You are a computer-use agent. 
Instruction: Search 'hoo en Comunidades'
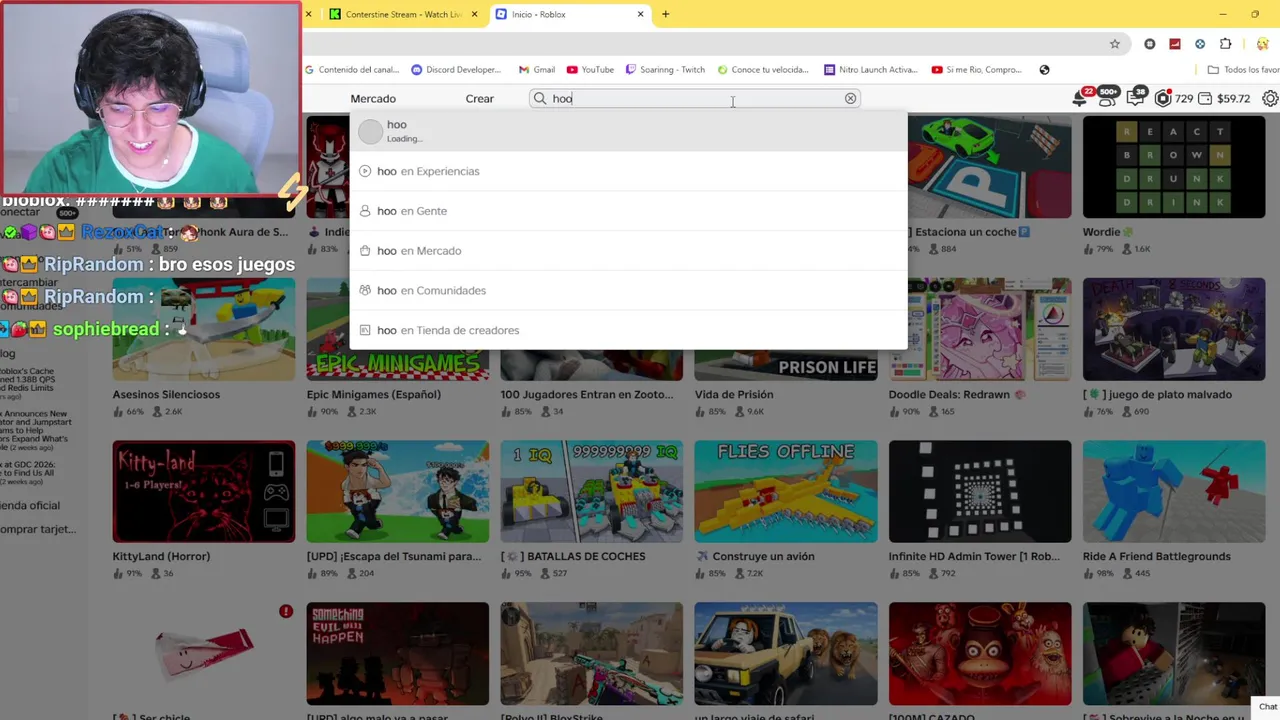[628, 290]
